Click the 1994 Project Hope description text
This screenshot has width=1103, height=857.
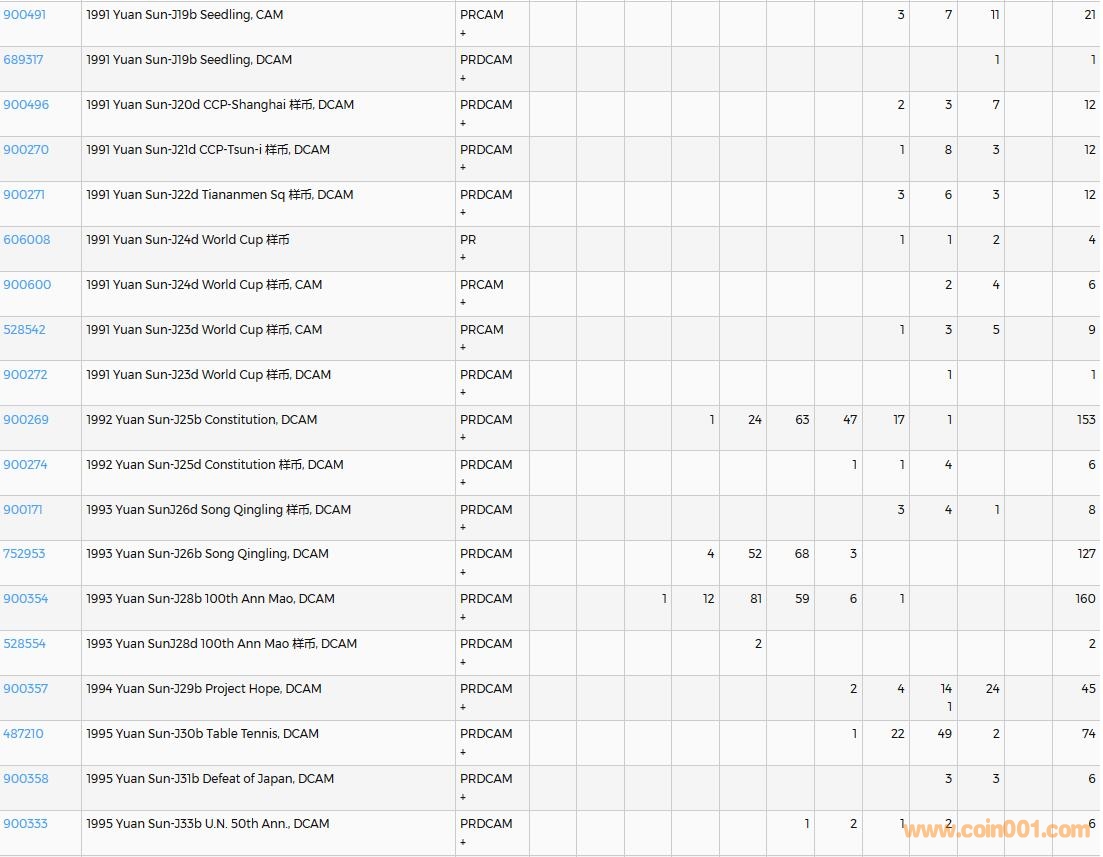click(x=203, y=689)
